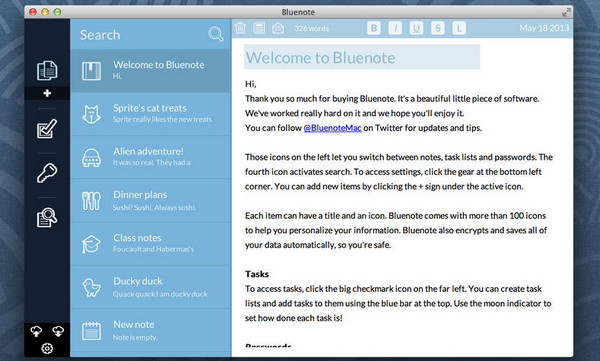The image size is (600, 361).
Task: Email the note with the envelope icon
Action: click(x=278, y=28)
